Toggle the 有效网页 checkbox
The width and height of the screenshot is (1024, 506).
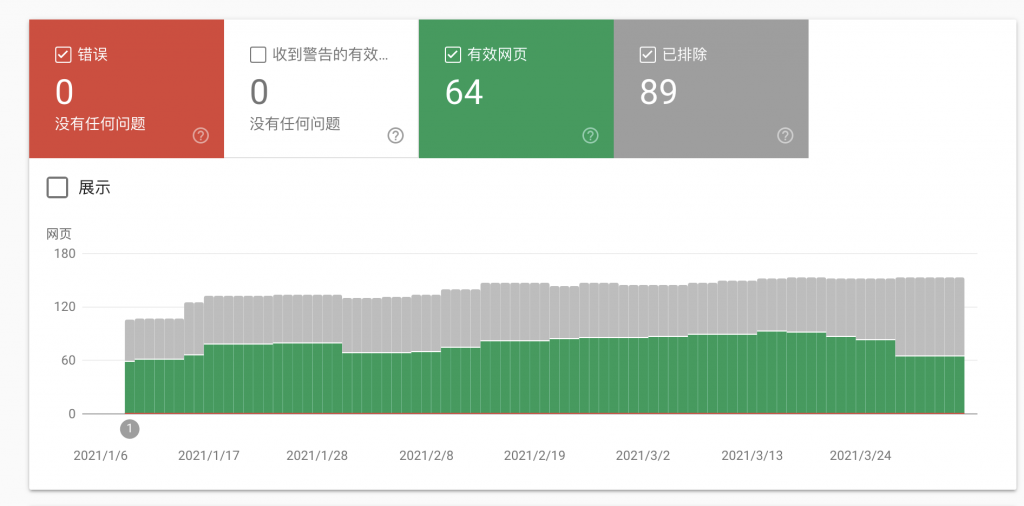(452, 54)
